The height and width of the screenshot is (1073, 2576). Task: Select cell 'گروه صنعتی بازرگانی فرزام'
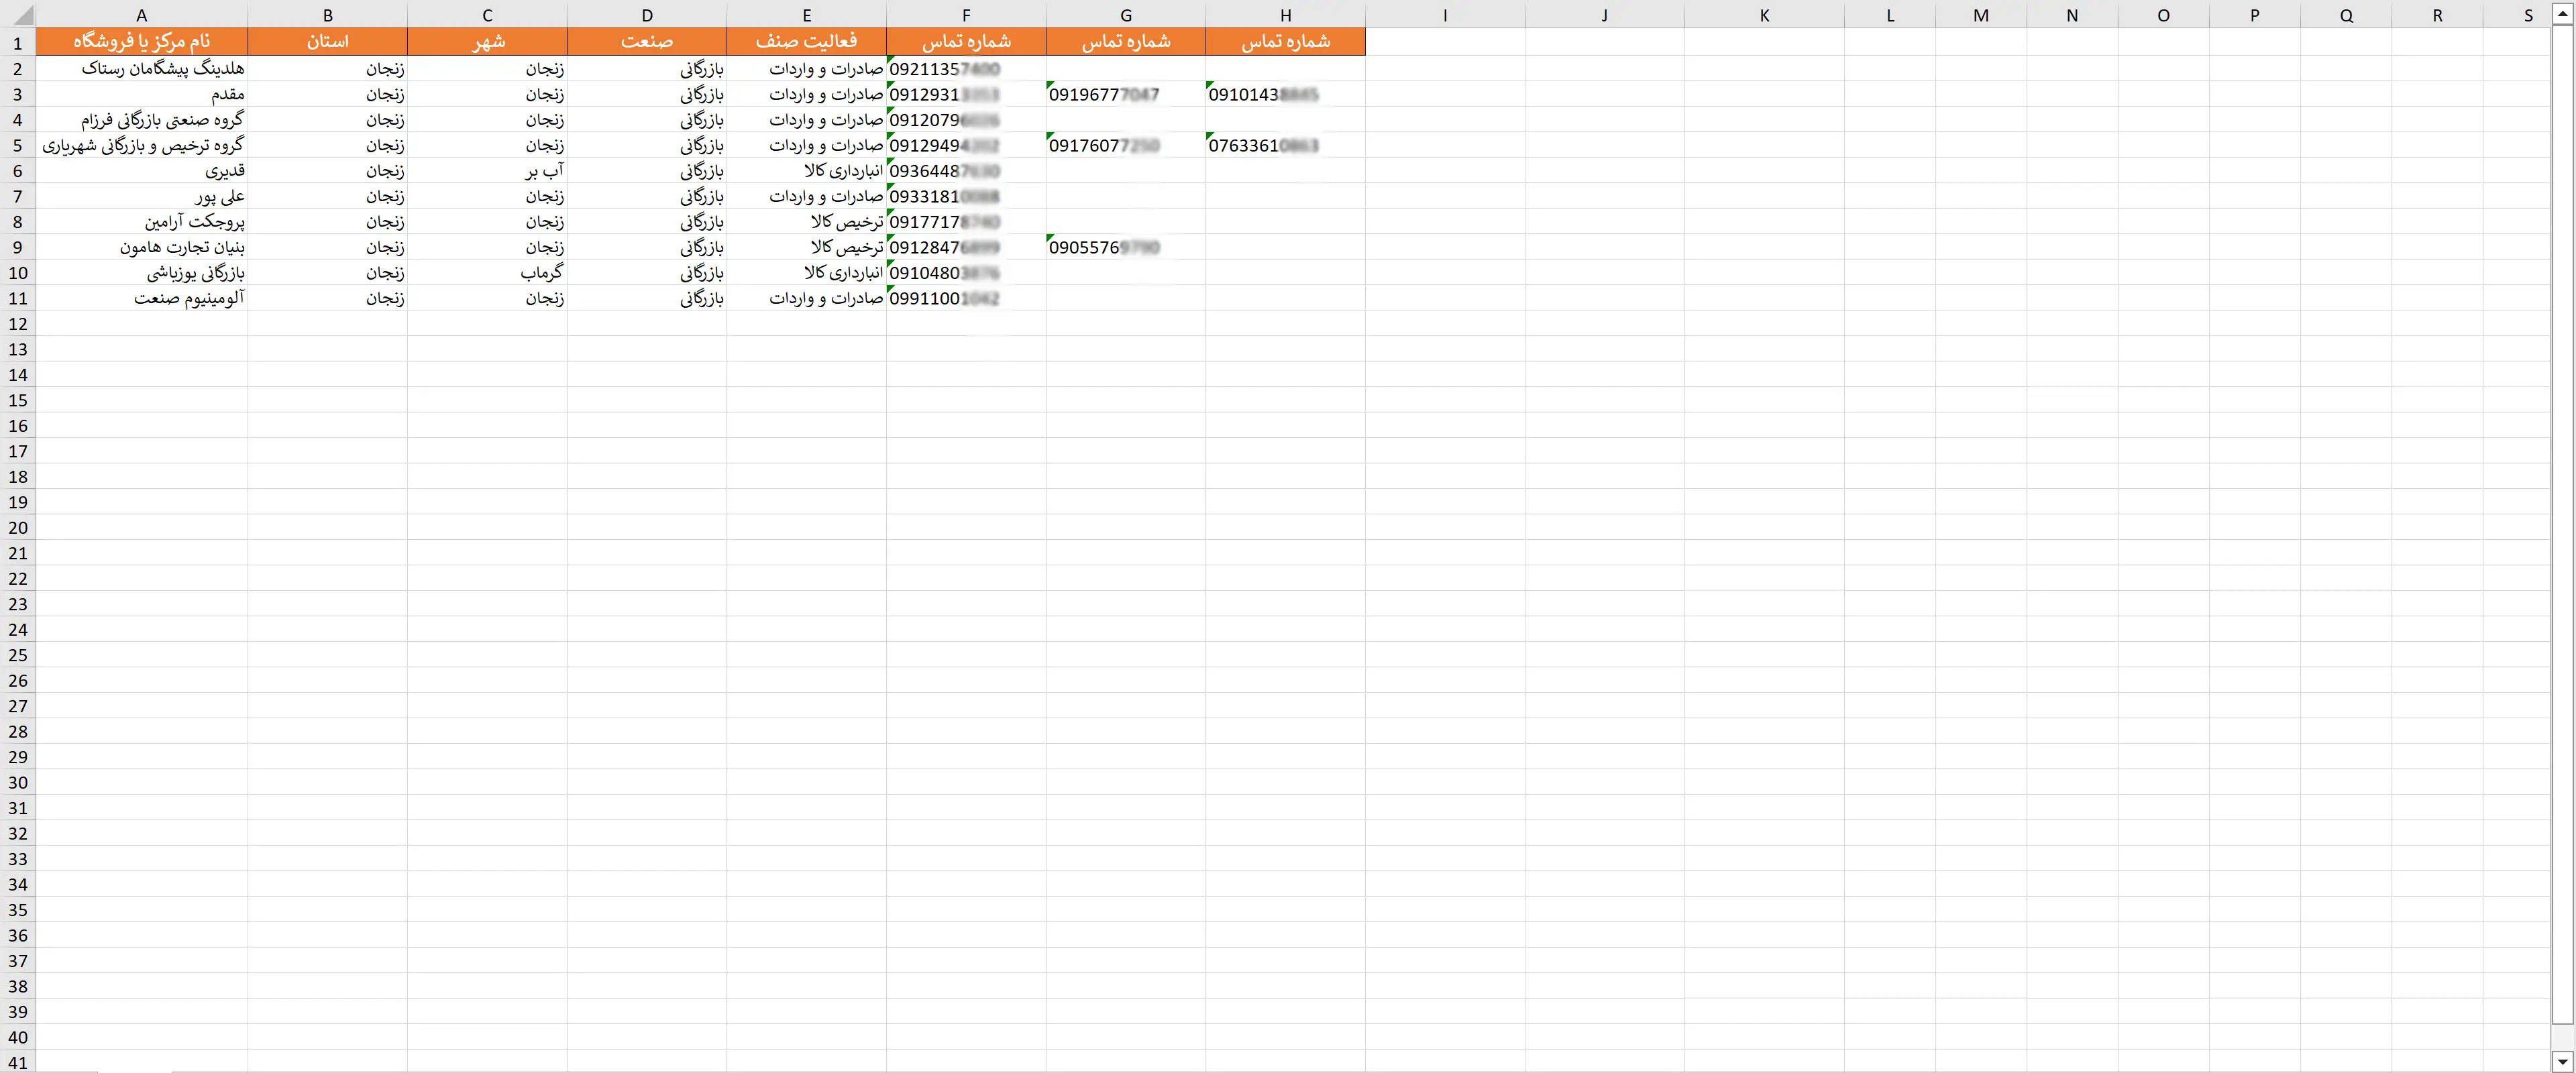tap(141, 119)
